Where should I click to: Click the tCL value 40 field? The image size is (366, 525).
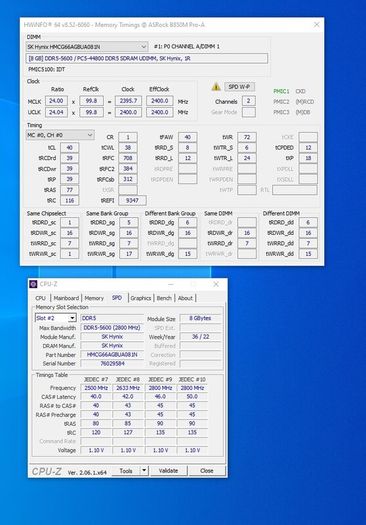(x=69, y=148)
